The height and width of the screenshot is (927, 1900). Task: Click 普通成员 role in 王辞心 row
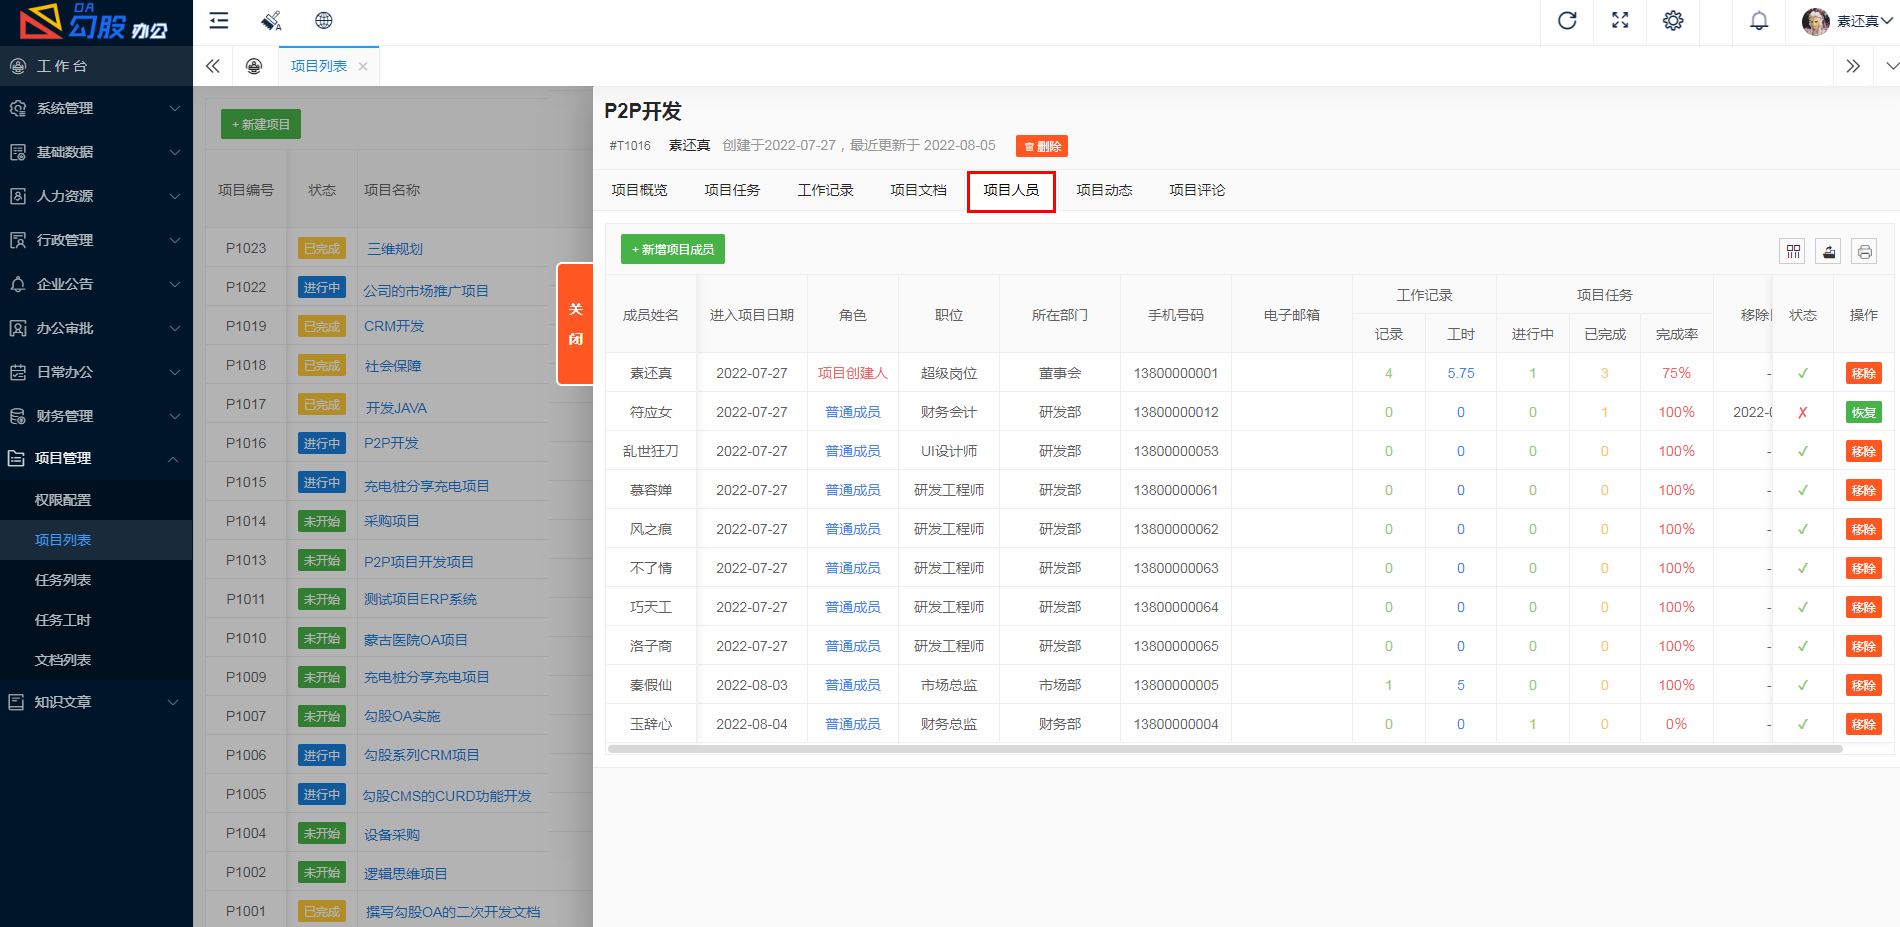853,724
